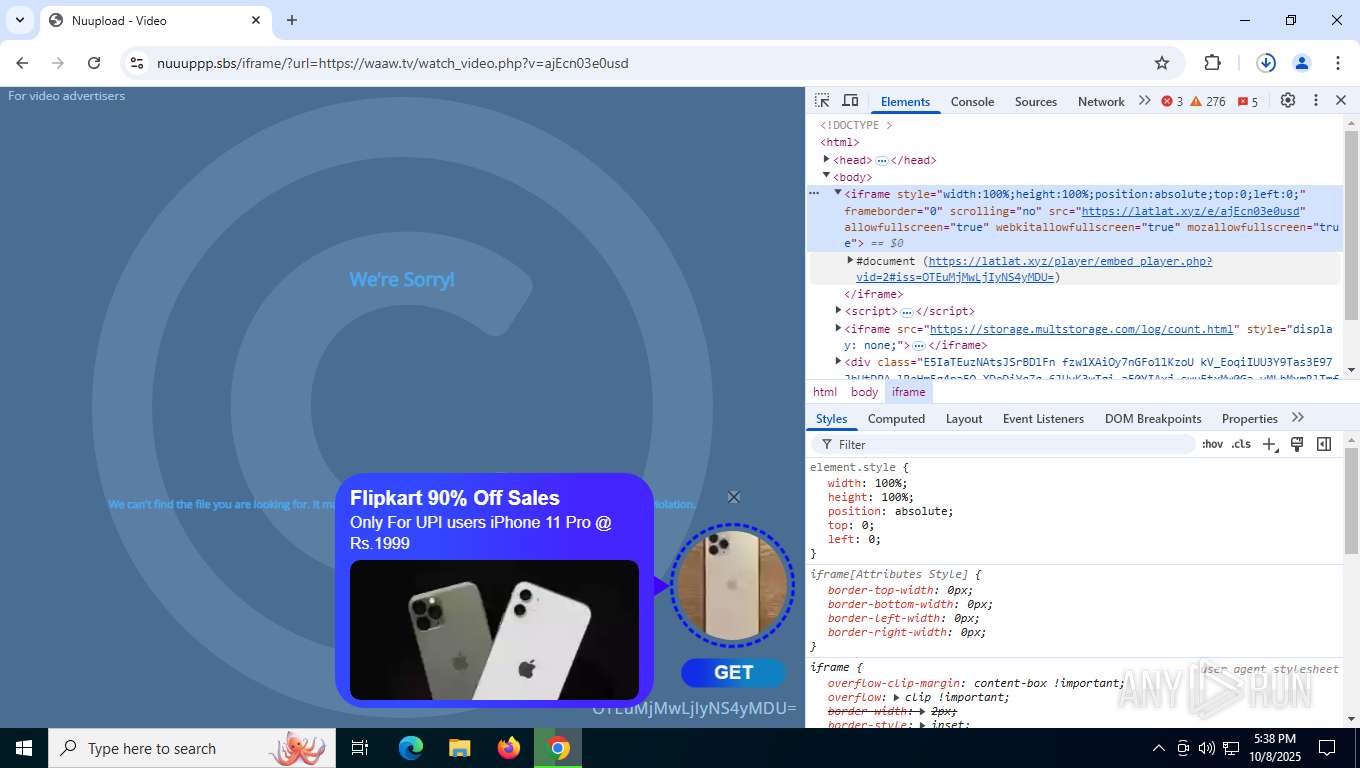
Task: Click the 'For video advertisers' link
Action: (x=66, y=96)
